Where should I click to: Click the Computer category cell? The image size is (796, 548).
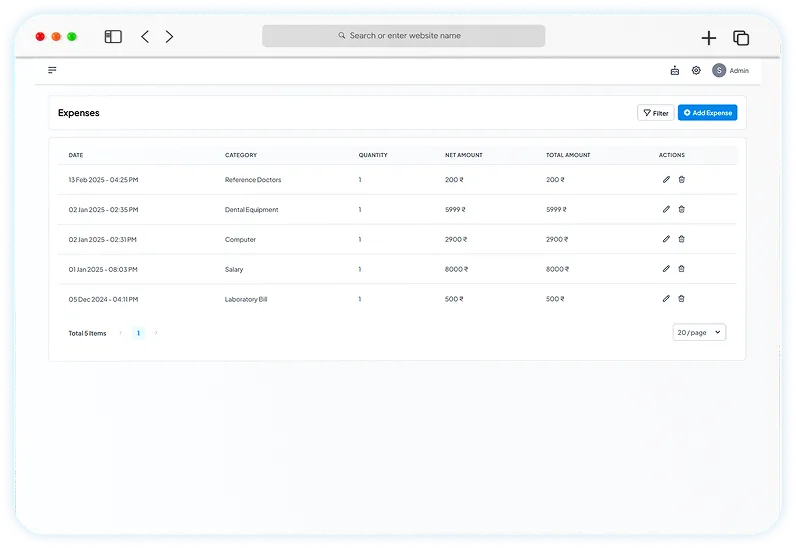(x=240, y=240)
